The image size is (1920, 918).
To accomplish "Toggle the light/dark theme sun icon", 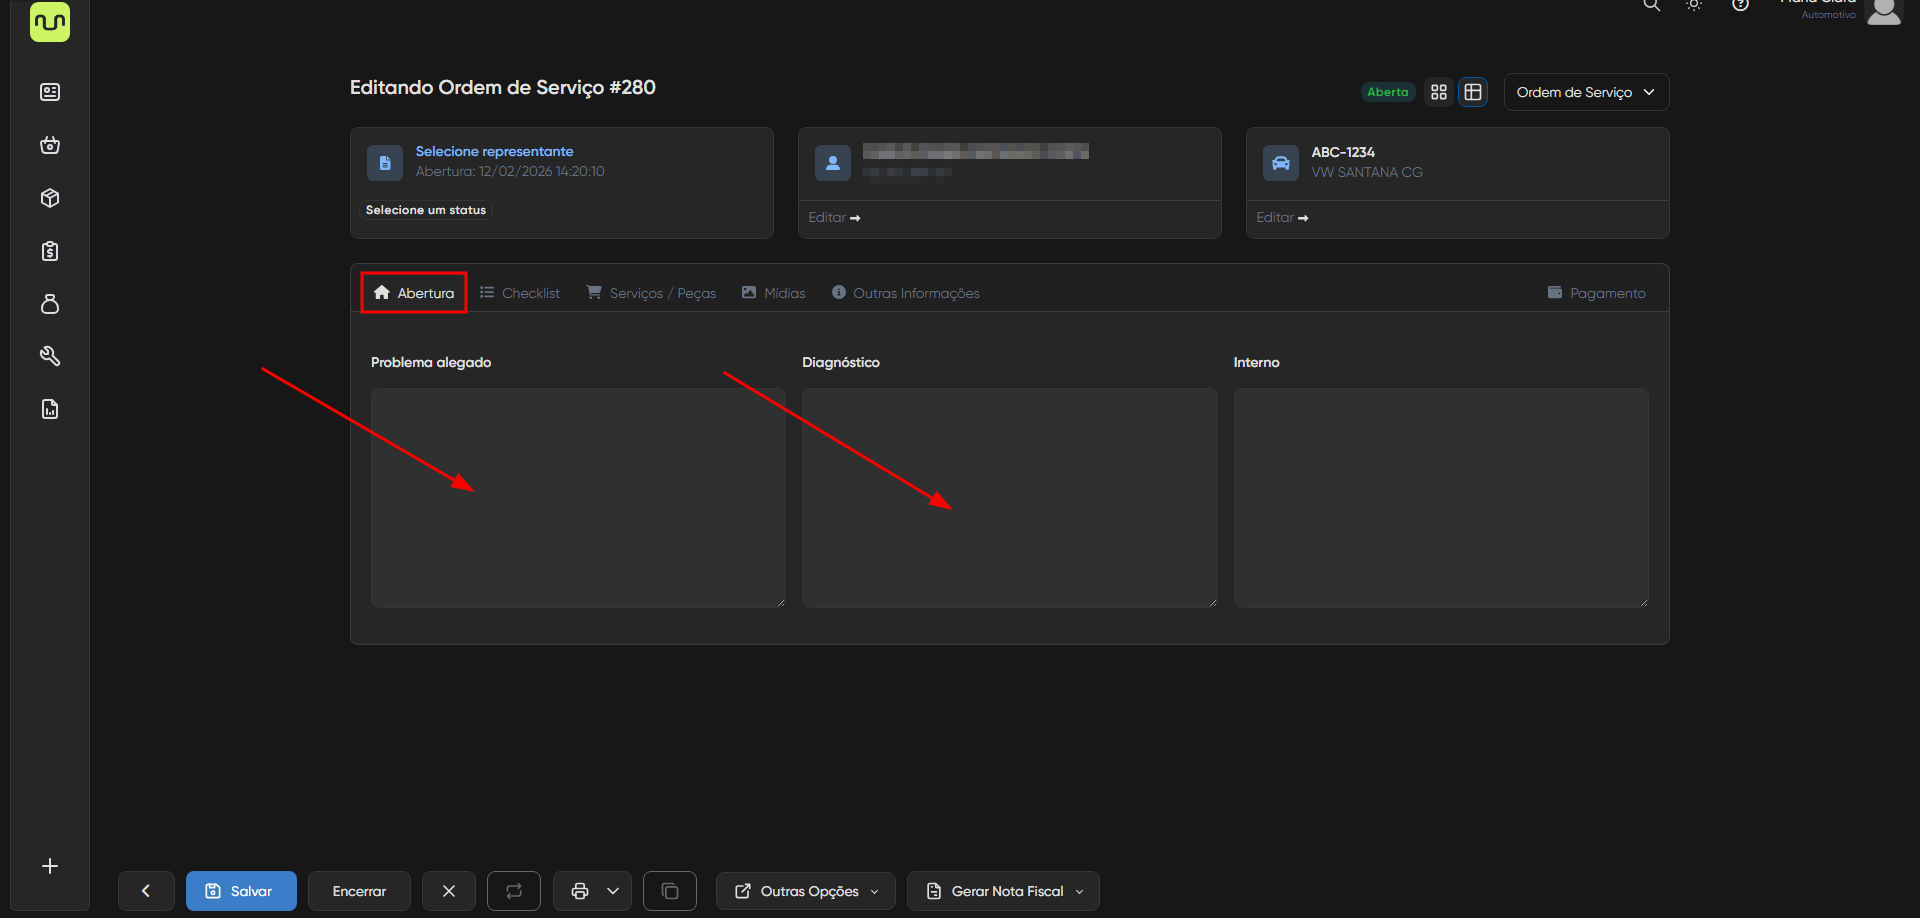I will [x=1693, y=6].
